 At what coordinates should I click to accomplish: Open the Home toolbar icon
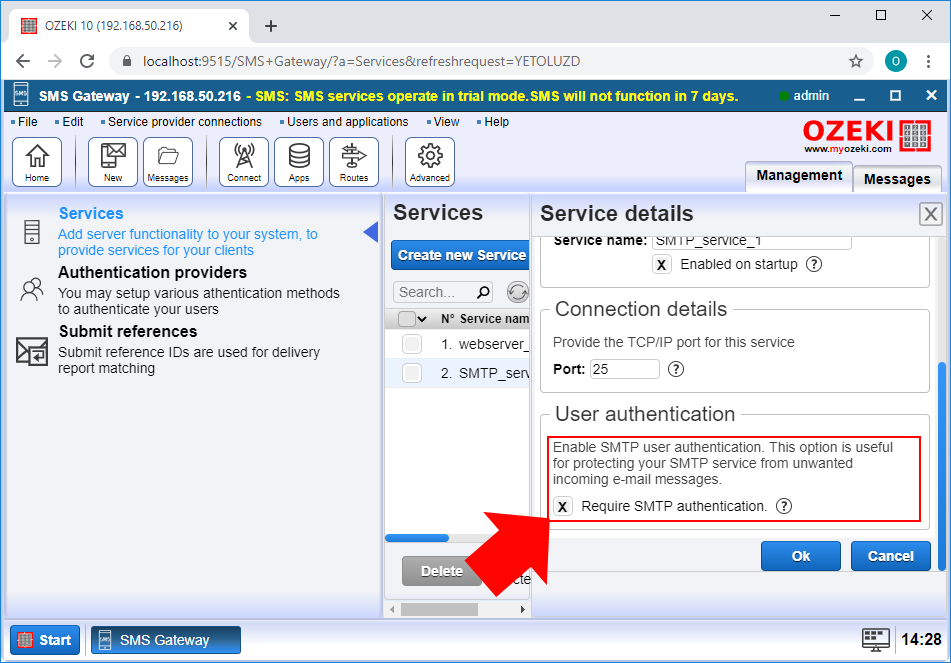click(x=37, y=162)
